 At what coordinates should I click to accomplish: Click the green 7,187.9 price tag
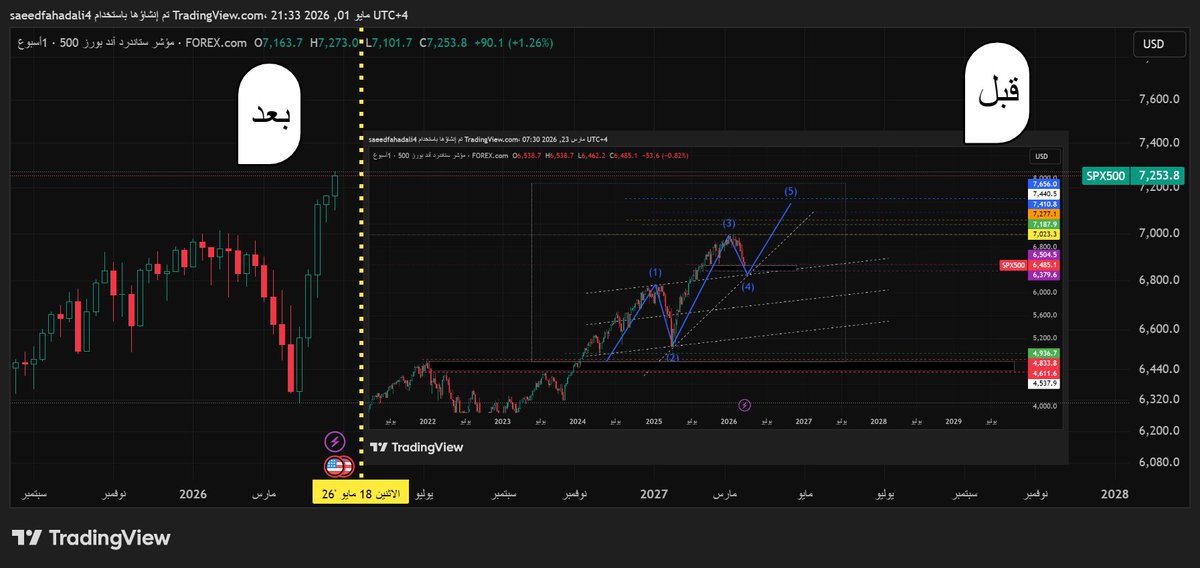click(1044, 224)
